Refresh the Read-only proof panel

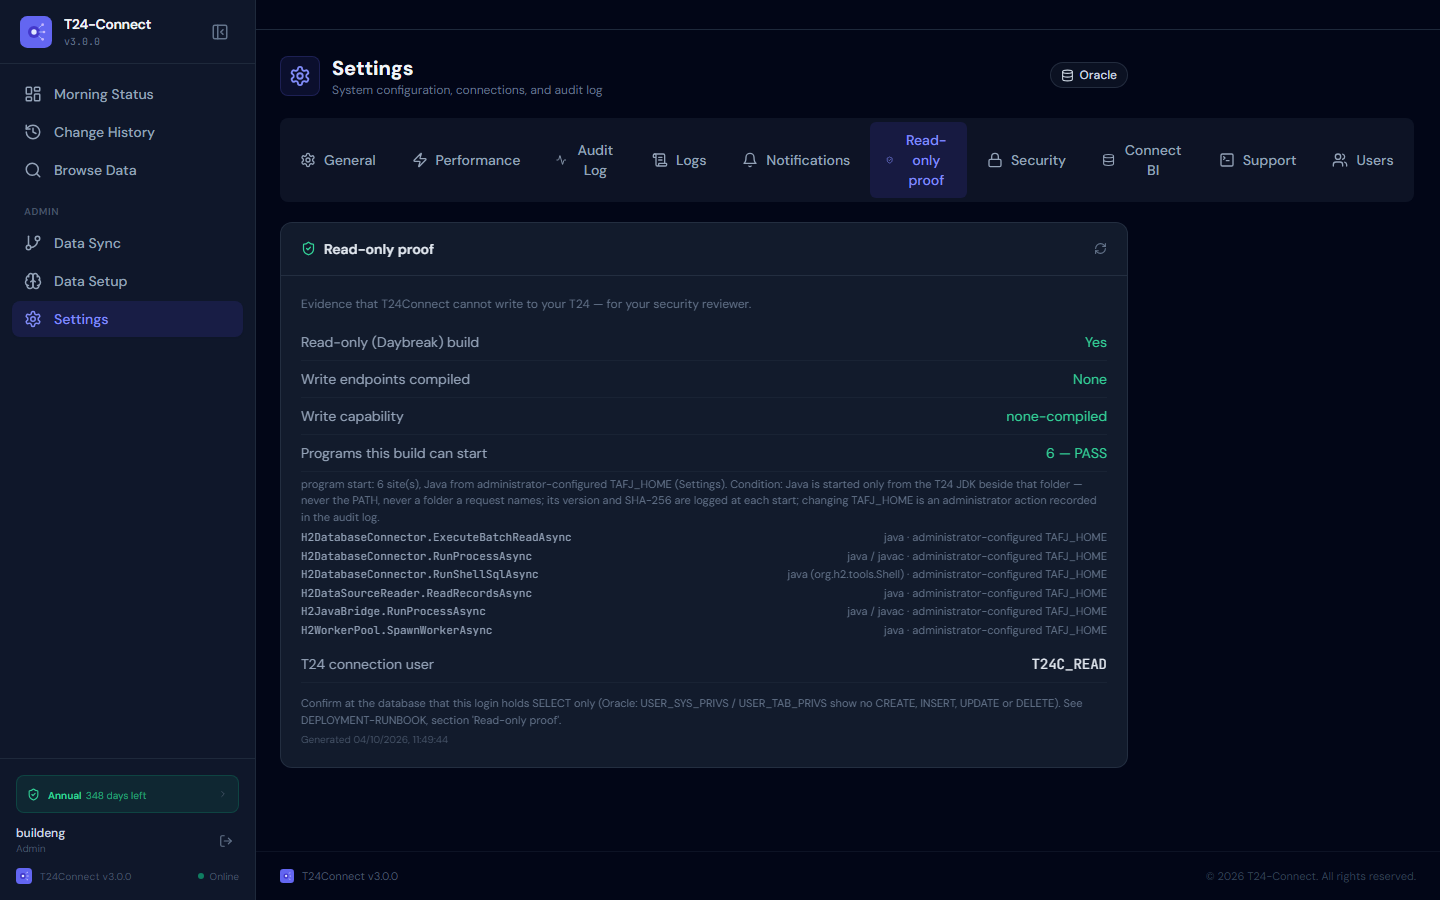tap(1100, 249)
